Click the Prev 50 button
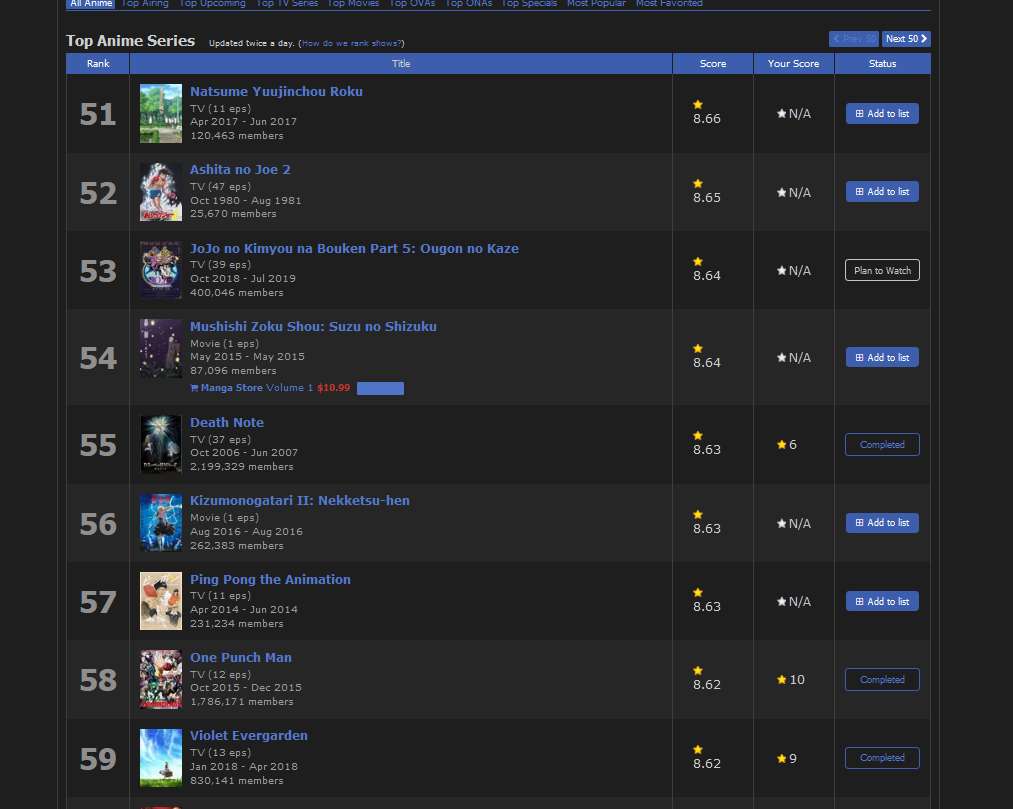The width and height of the screenshot is (1013, 809). pyautogui.click(x=854, y=39)
